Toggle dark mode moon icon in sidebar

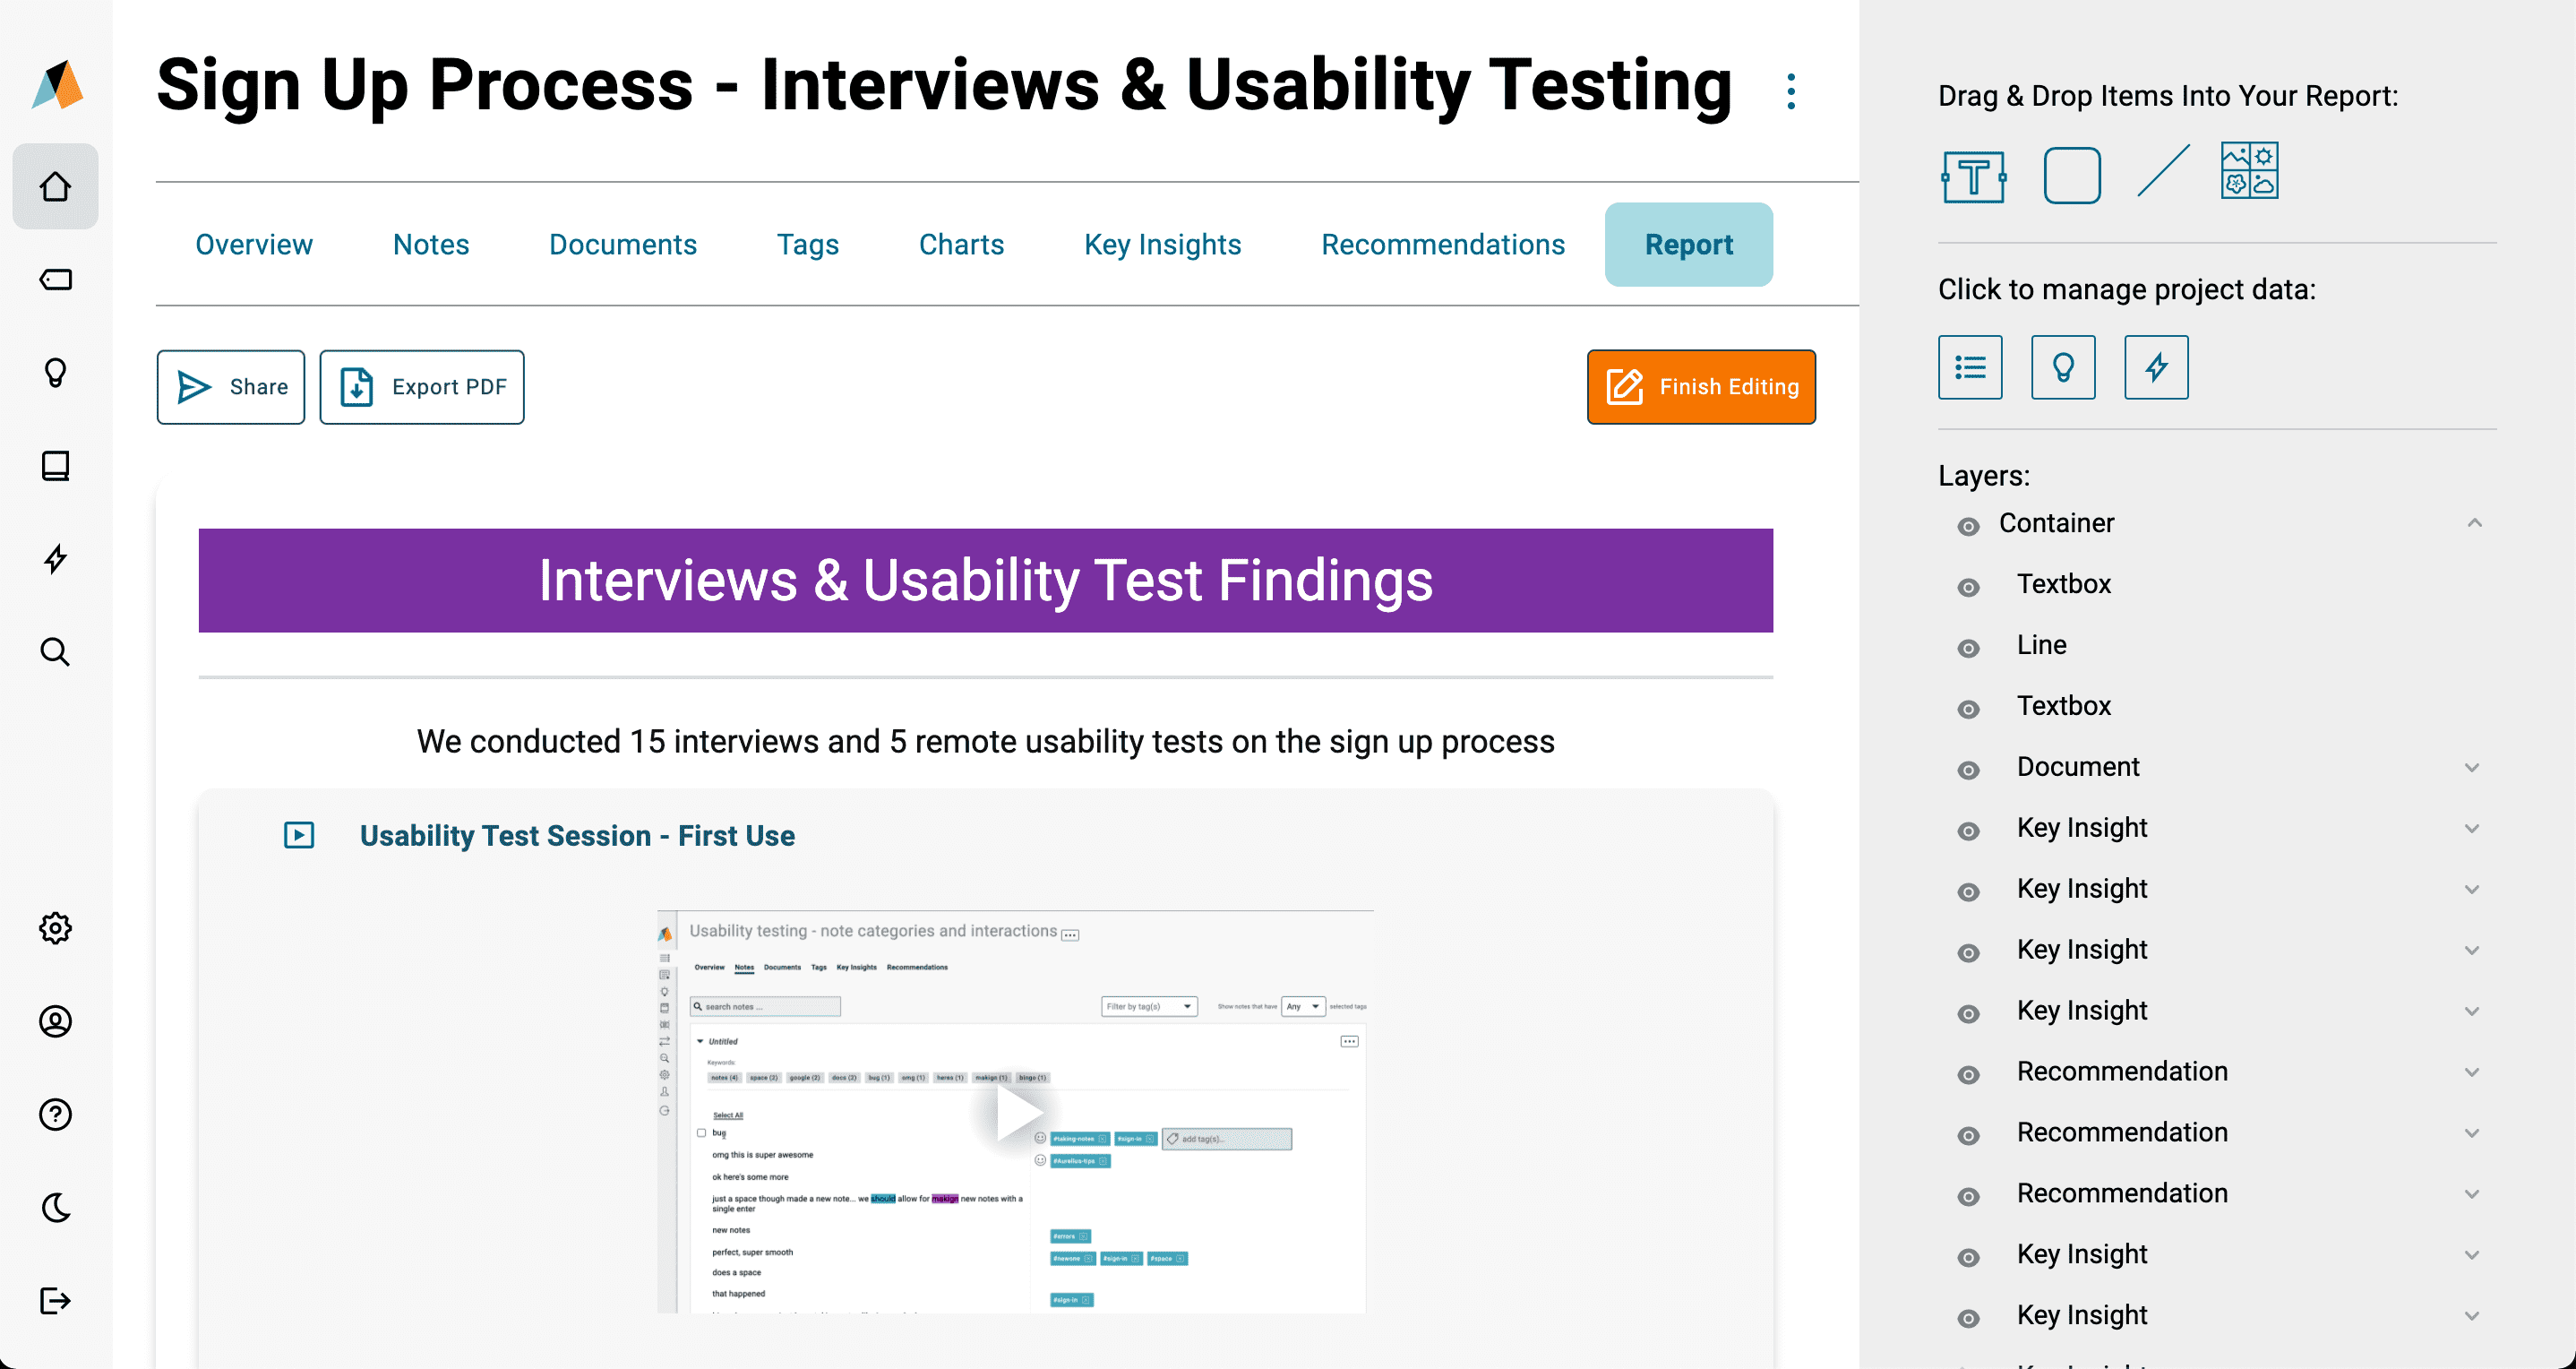[55, 1207]
